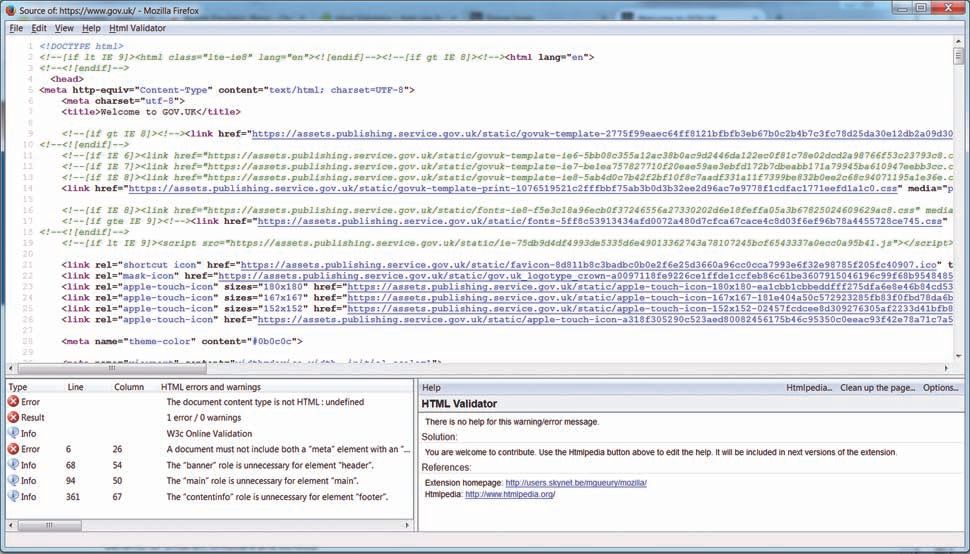
Task: Open the File menu
Action: [16, 28]
